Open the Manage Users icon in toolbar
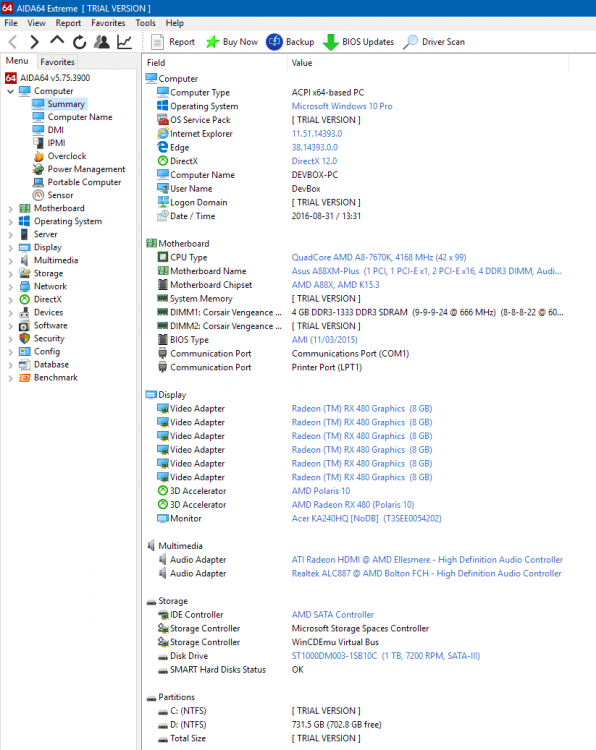 click(x=101, y=42)
